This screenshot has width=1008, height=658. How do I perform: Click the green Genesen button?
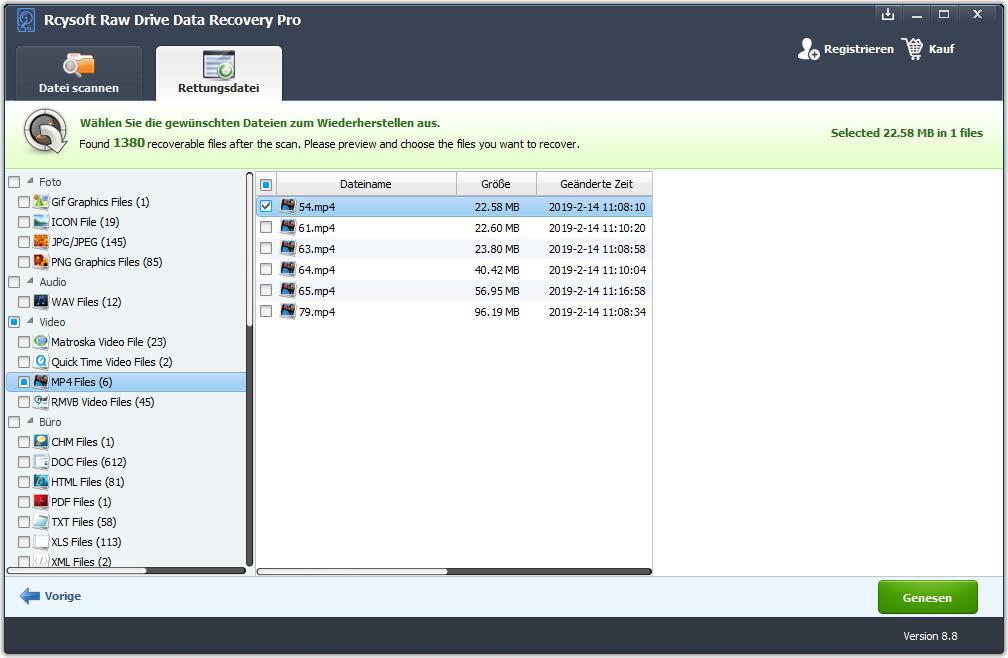[928, 598]
